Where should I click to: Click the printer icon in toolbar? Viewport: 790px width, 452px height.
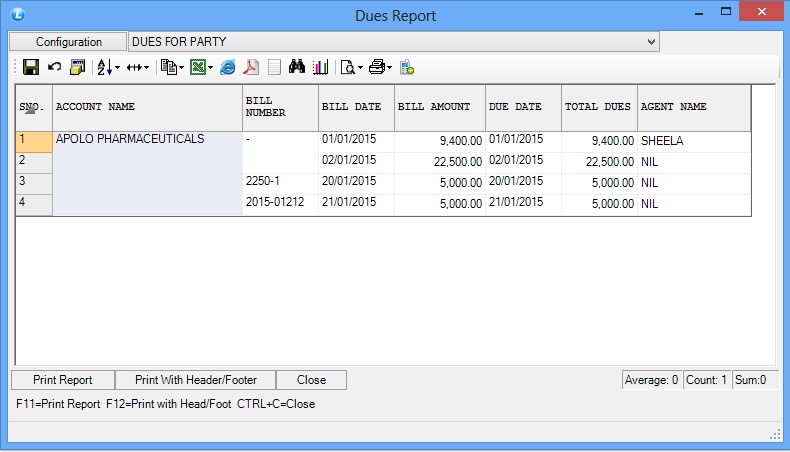coord(376,67)
